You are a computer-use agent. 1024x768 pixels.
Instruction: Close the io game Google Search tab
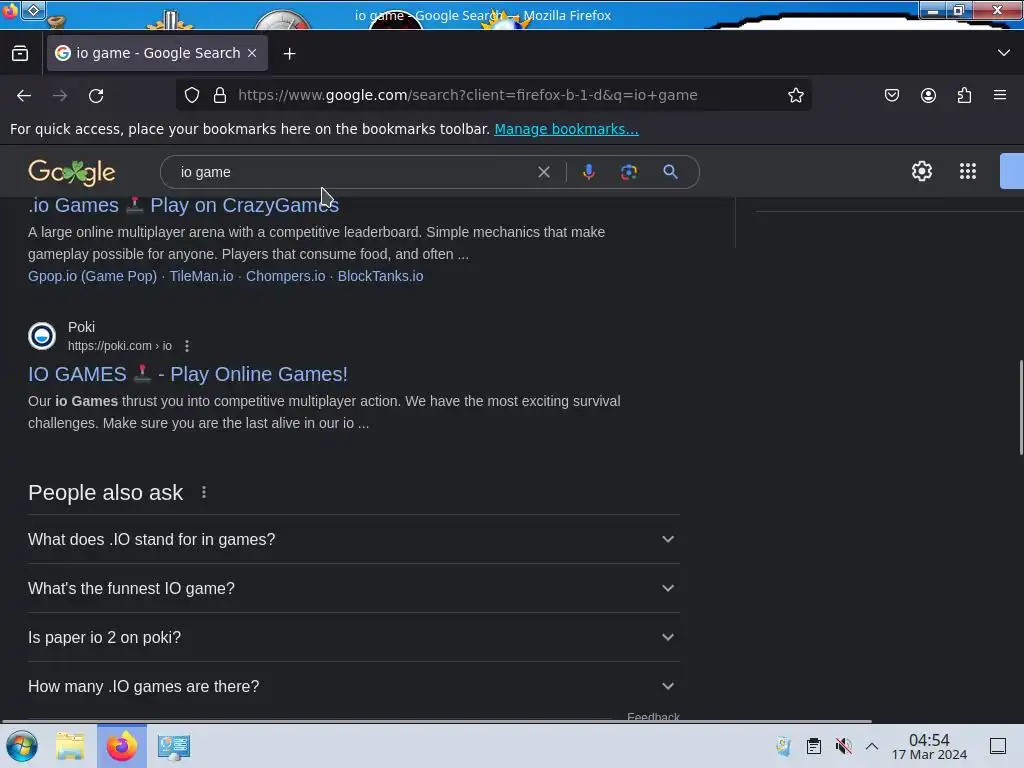pos(252,53)
